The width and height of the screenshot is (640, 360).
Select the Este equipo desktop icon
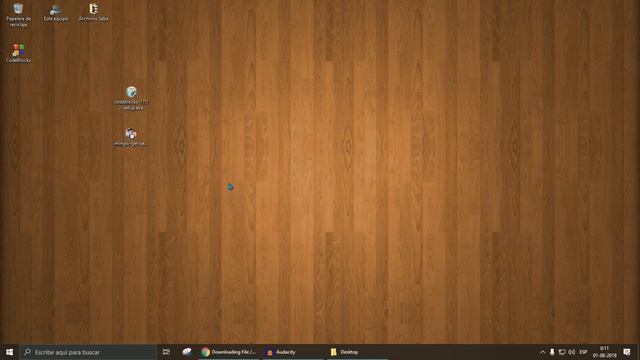click(x=56, y=12)
